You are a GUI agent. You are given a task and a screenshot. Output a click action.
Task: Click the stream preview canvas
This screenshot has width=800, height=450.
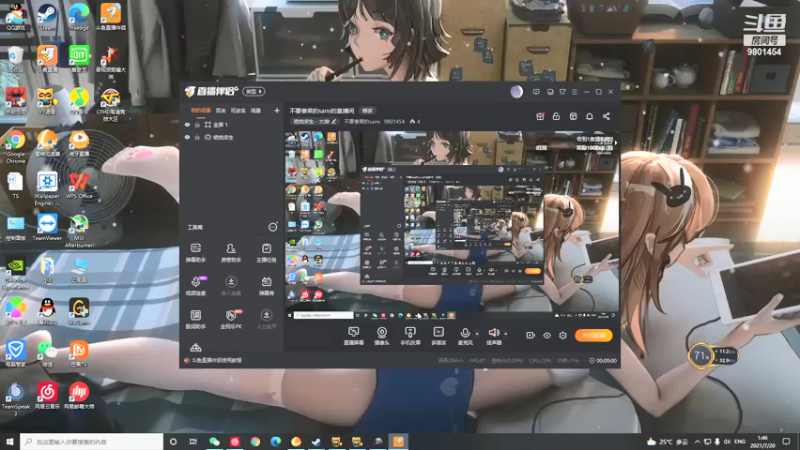[451, 226]
